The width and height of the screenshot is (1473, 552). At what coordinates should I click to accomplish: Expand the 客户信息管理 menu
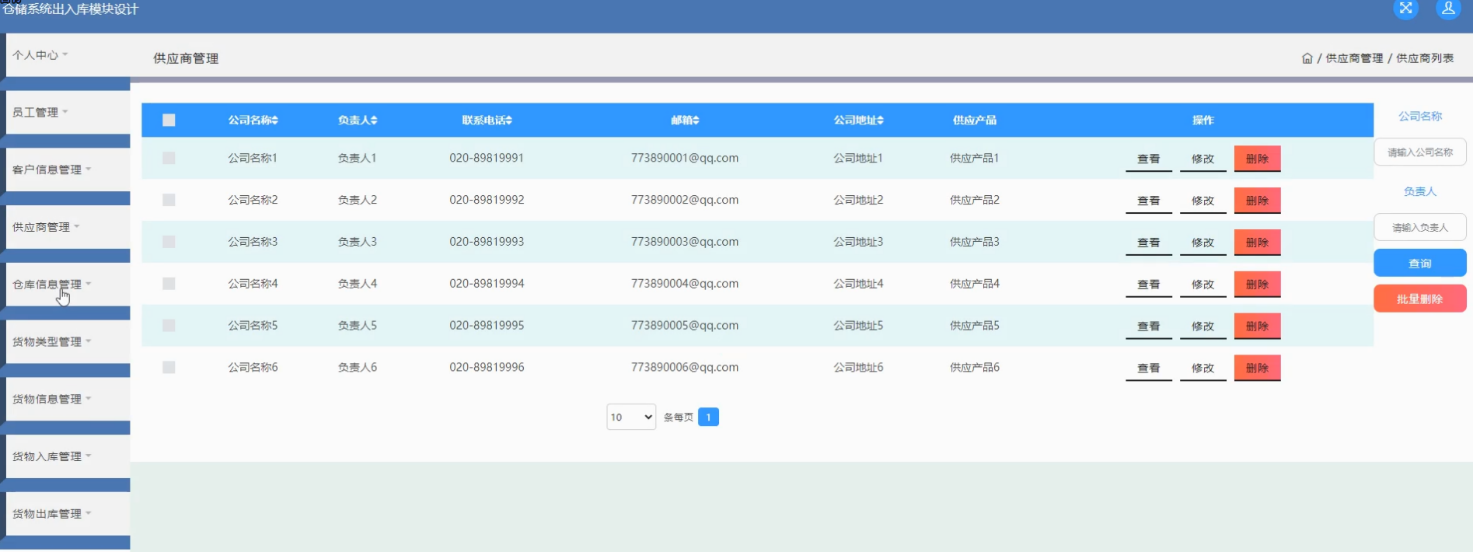tap(68, 169)
